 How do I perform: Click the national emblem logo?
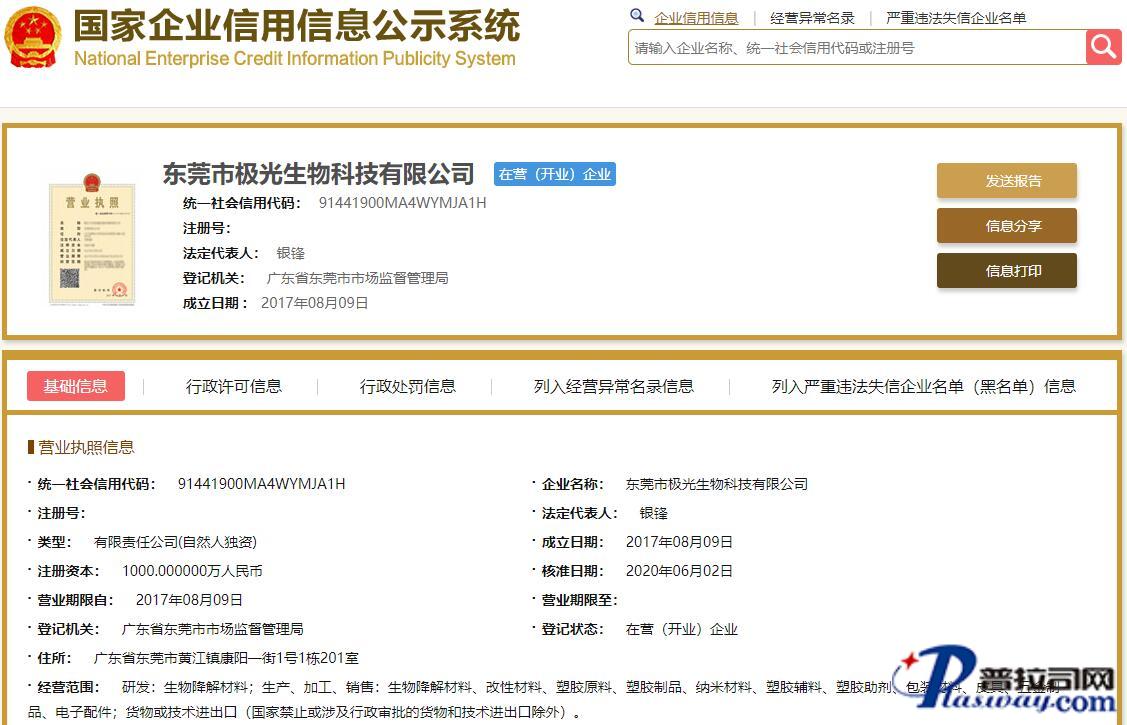tap(33, 38)
